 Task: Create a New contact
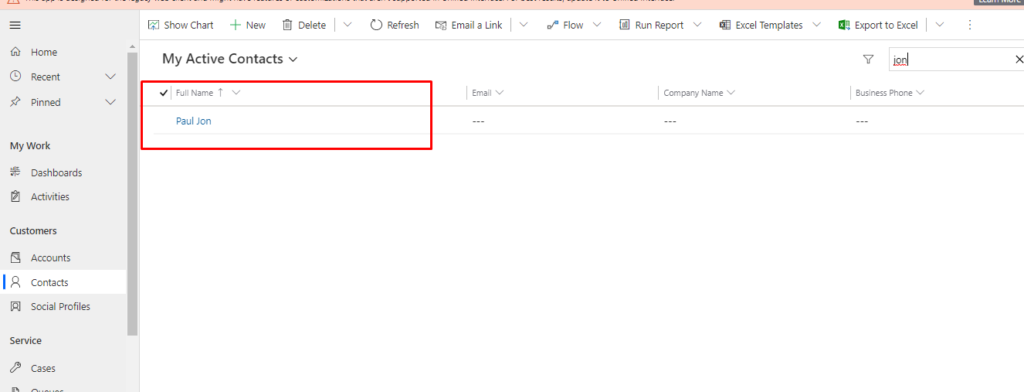248,25
